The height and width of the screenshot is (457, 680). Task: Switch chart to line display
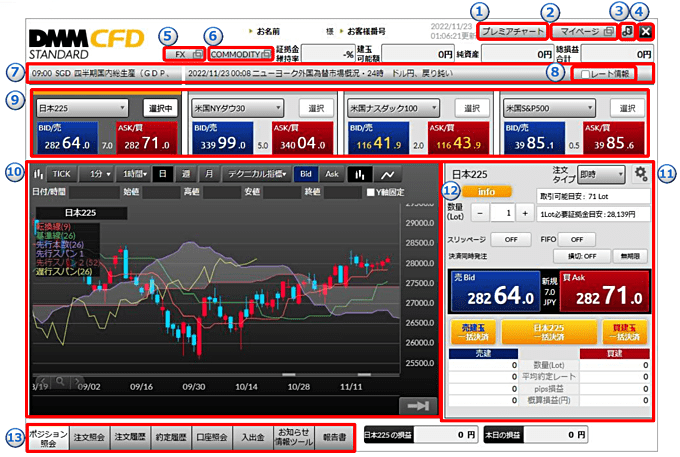click(387, 174)
